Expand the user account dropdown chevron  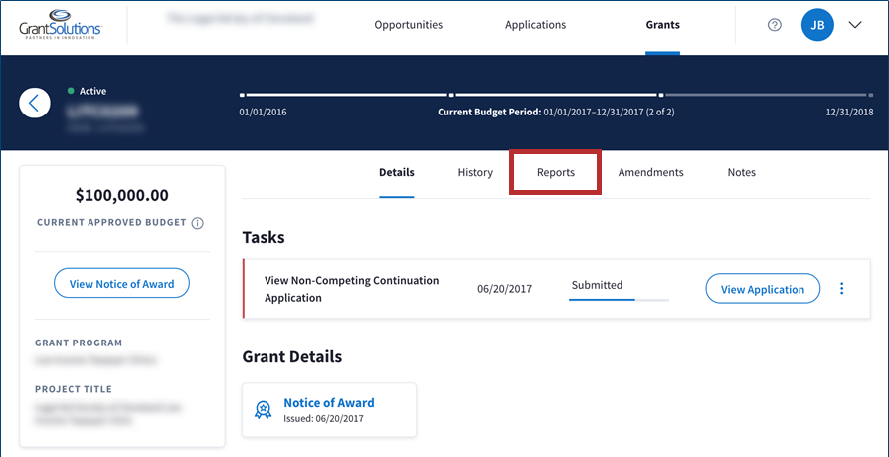click(855, 25)
